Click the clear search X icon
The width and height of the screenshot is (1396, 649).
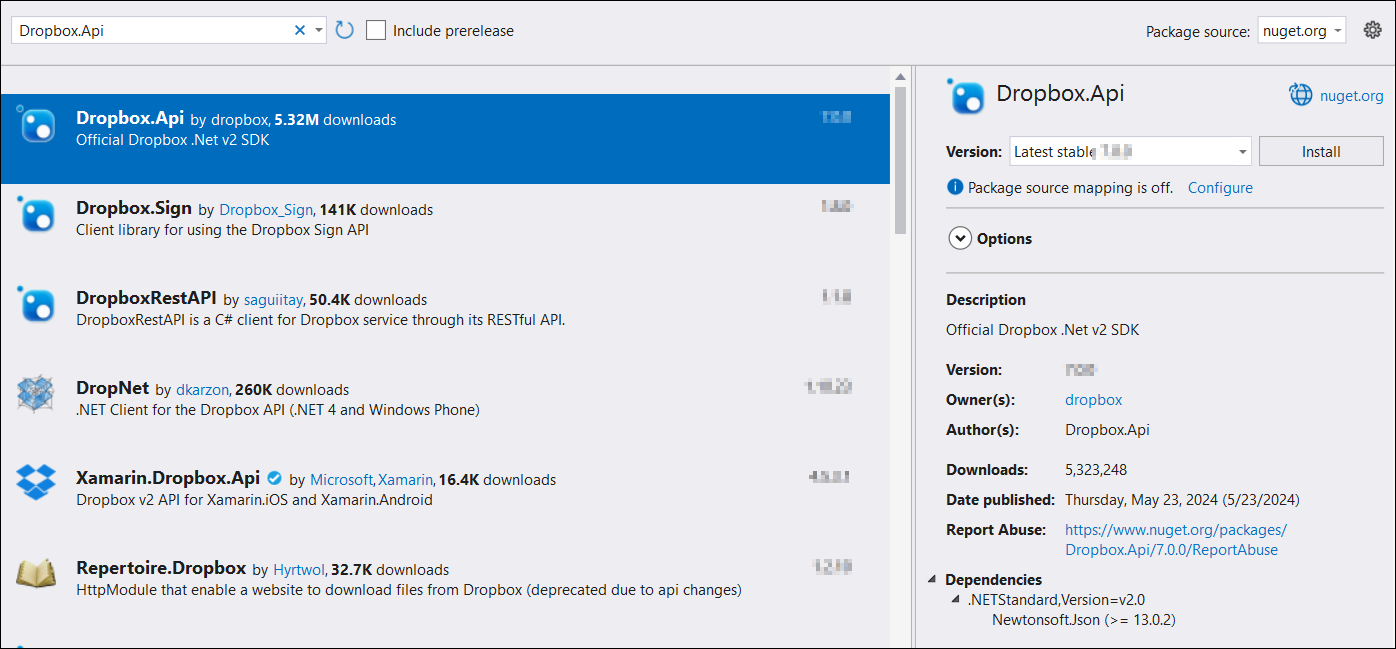(299, 30)
